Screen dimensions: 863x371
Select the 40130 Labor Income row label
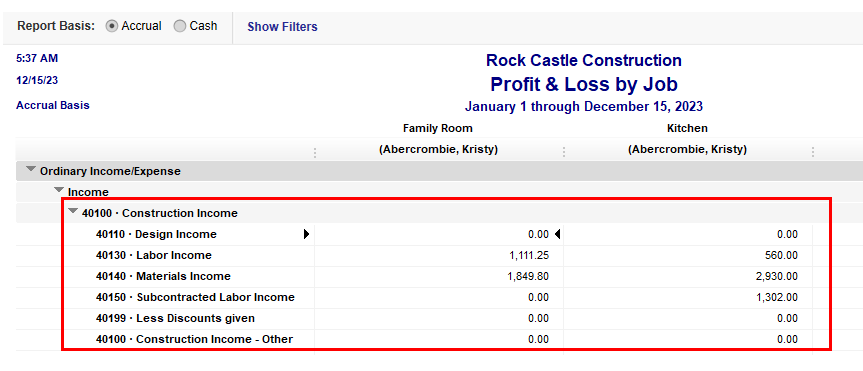tap(154, 255)
